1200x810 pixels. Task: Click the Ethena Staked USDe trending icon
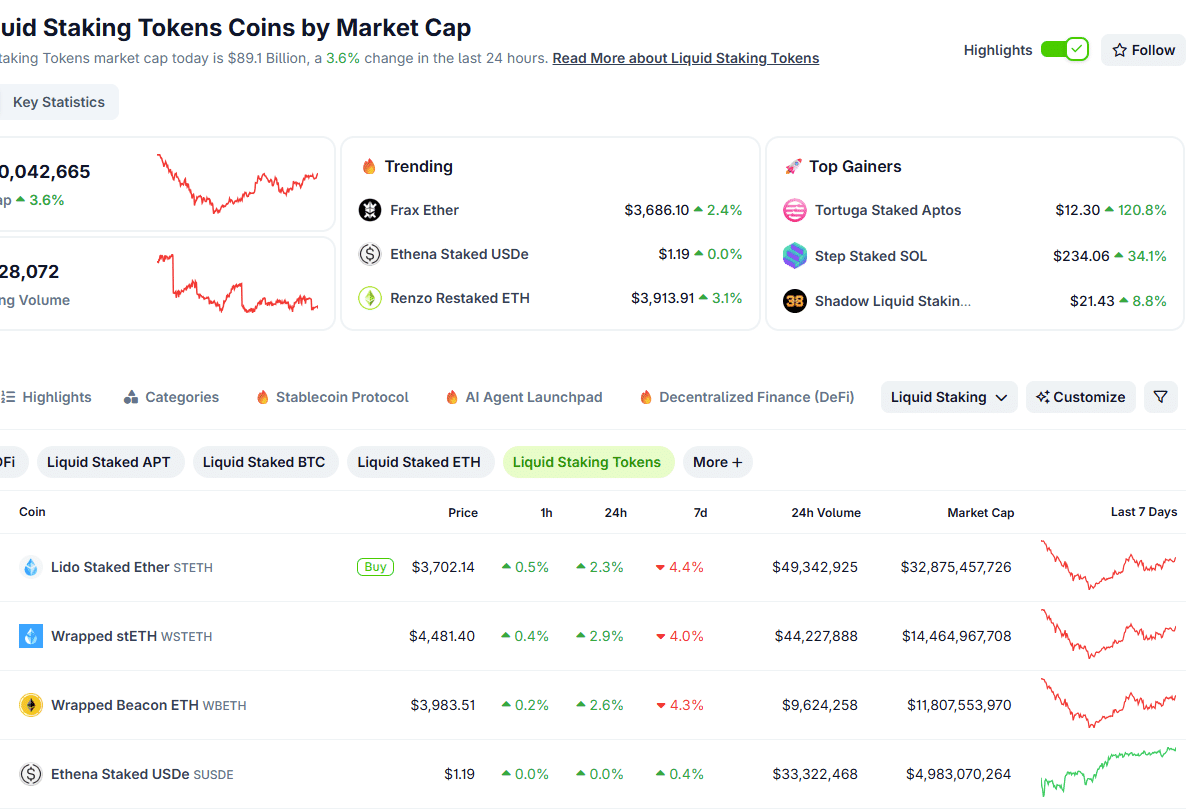pos(370,254)
